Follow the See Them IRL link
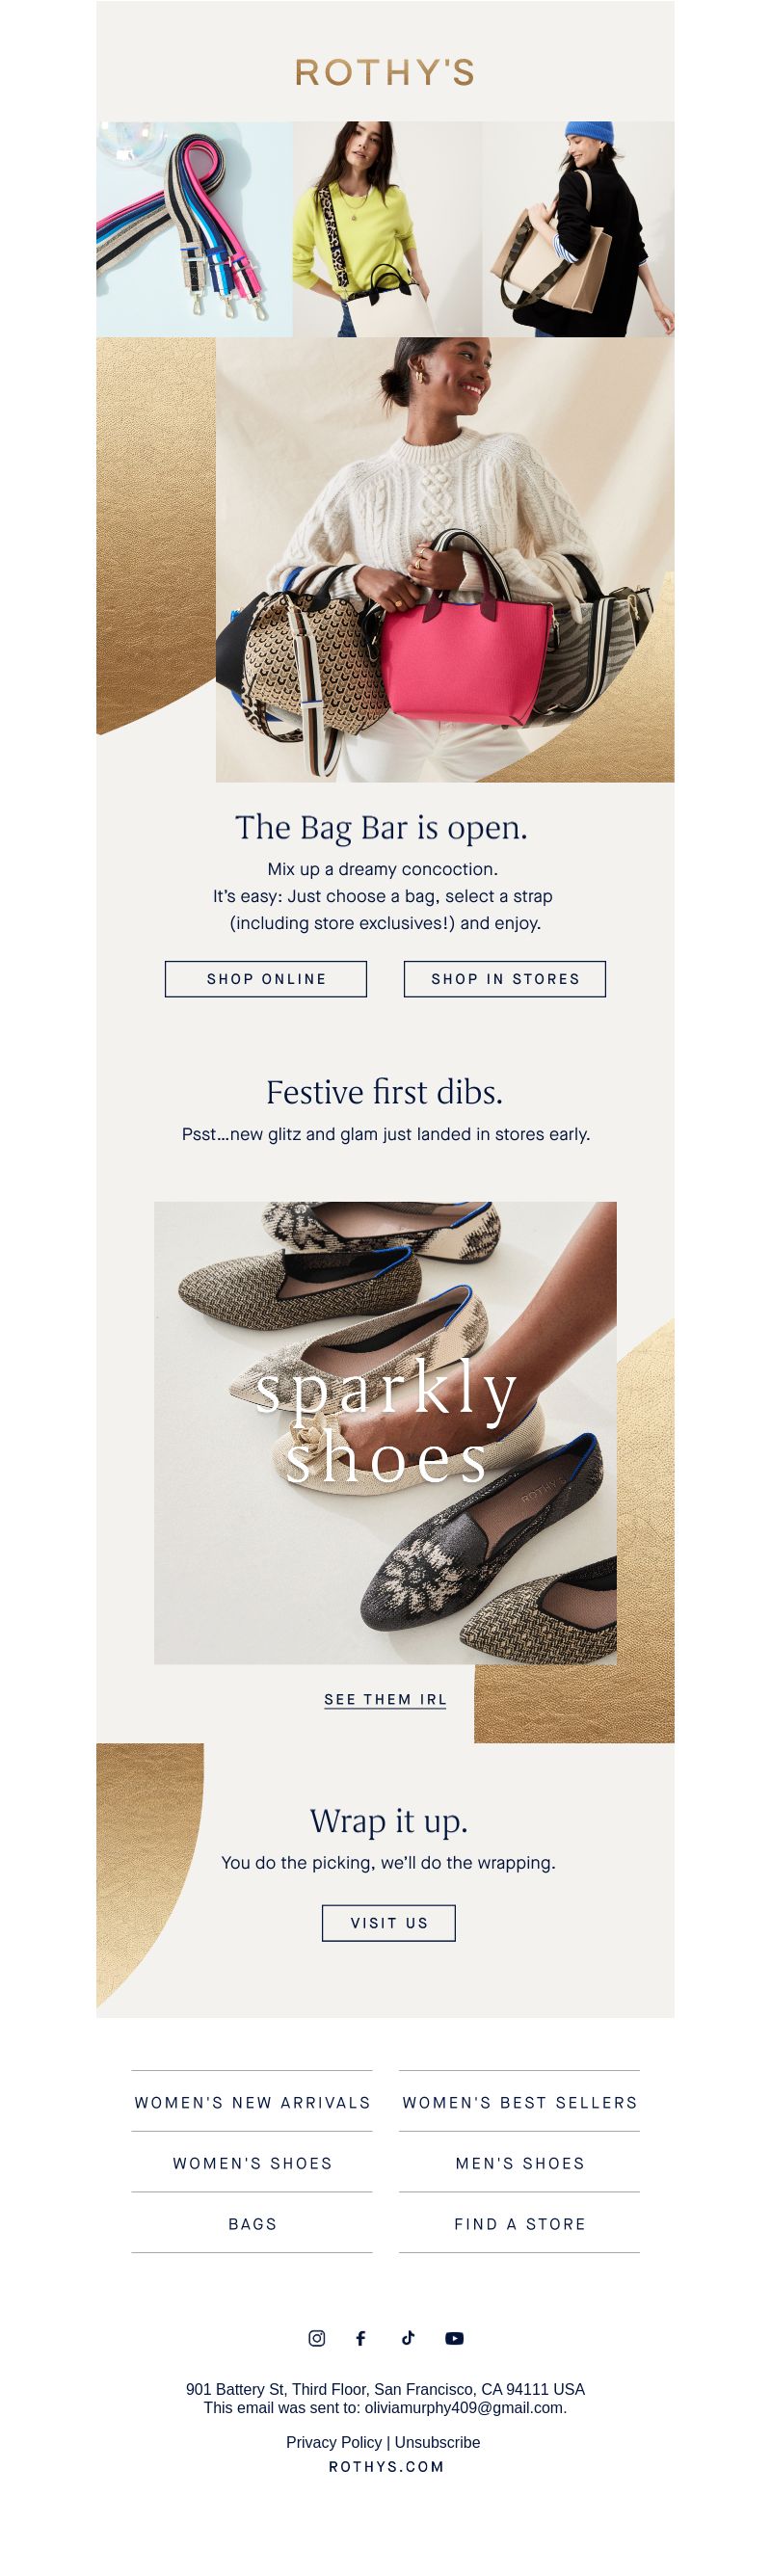The height and width of the screenshot is (2576, 771). (385, 1700)
